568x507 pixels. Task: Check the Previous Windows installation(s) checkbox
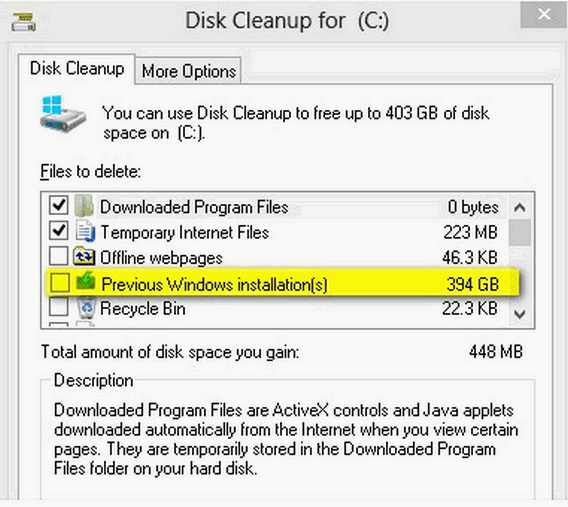[x=60, y=282]
